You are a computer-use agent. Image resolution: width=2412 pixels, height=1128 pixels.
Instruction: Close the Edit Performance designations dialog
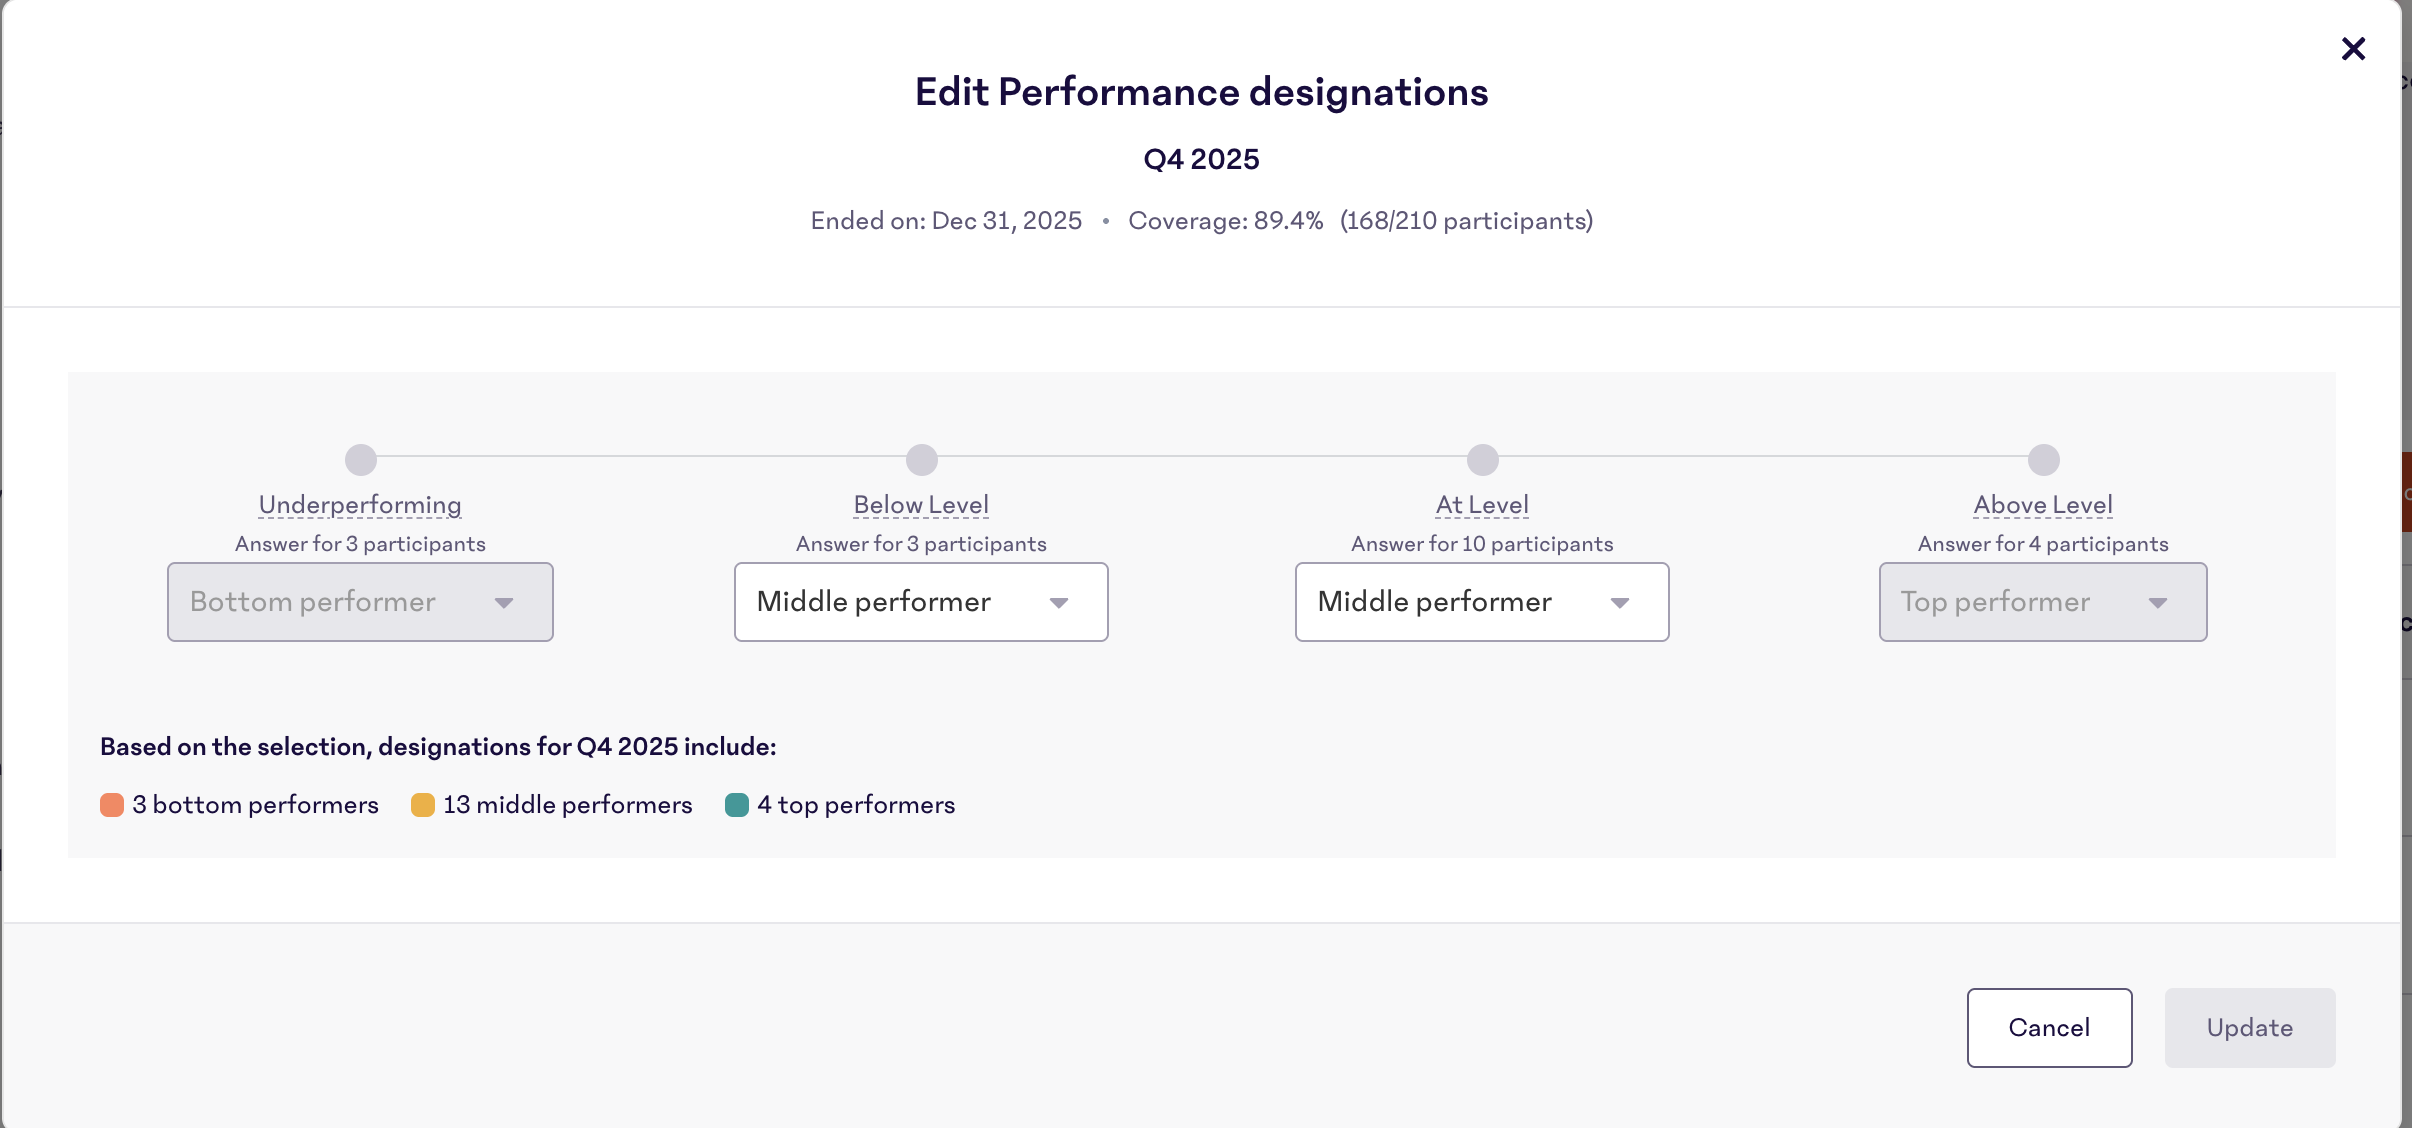point(2354,48)
